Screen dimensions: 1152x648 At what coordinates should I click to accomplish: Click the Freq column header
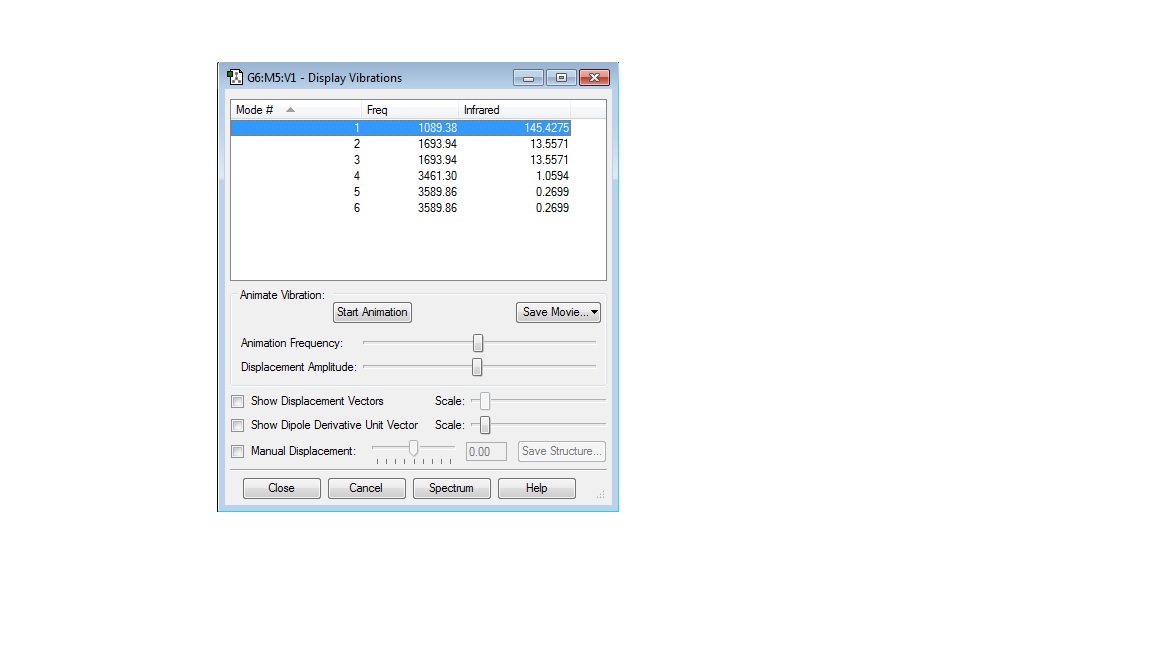410,109
